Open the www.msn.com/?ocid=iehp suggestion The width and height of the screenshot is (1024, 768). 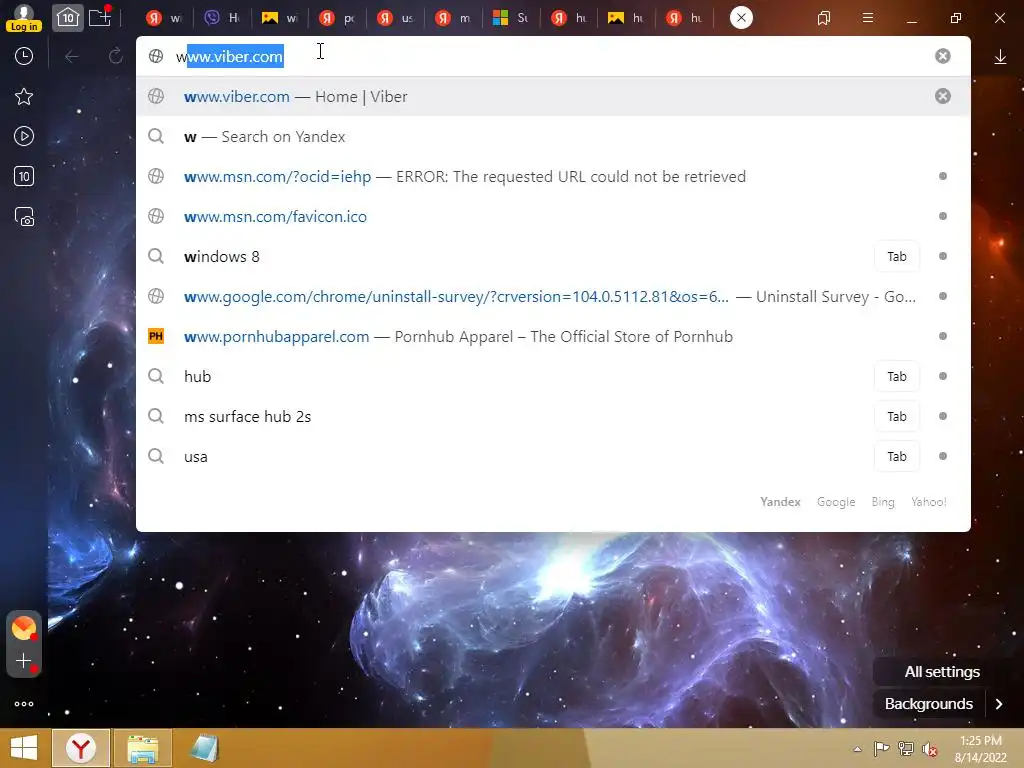(552, 176)
